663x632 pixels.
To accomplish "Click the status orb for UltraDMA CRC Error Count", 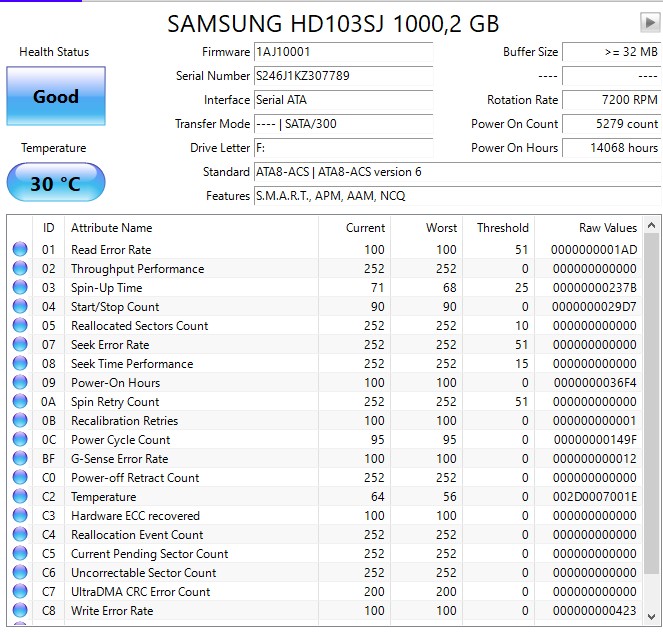I will (x=20, y=592).
